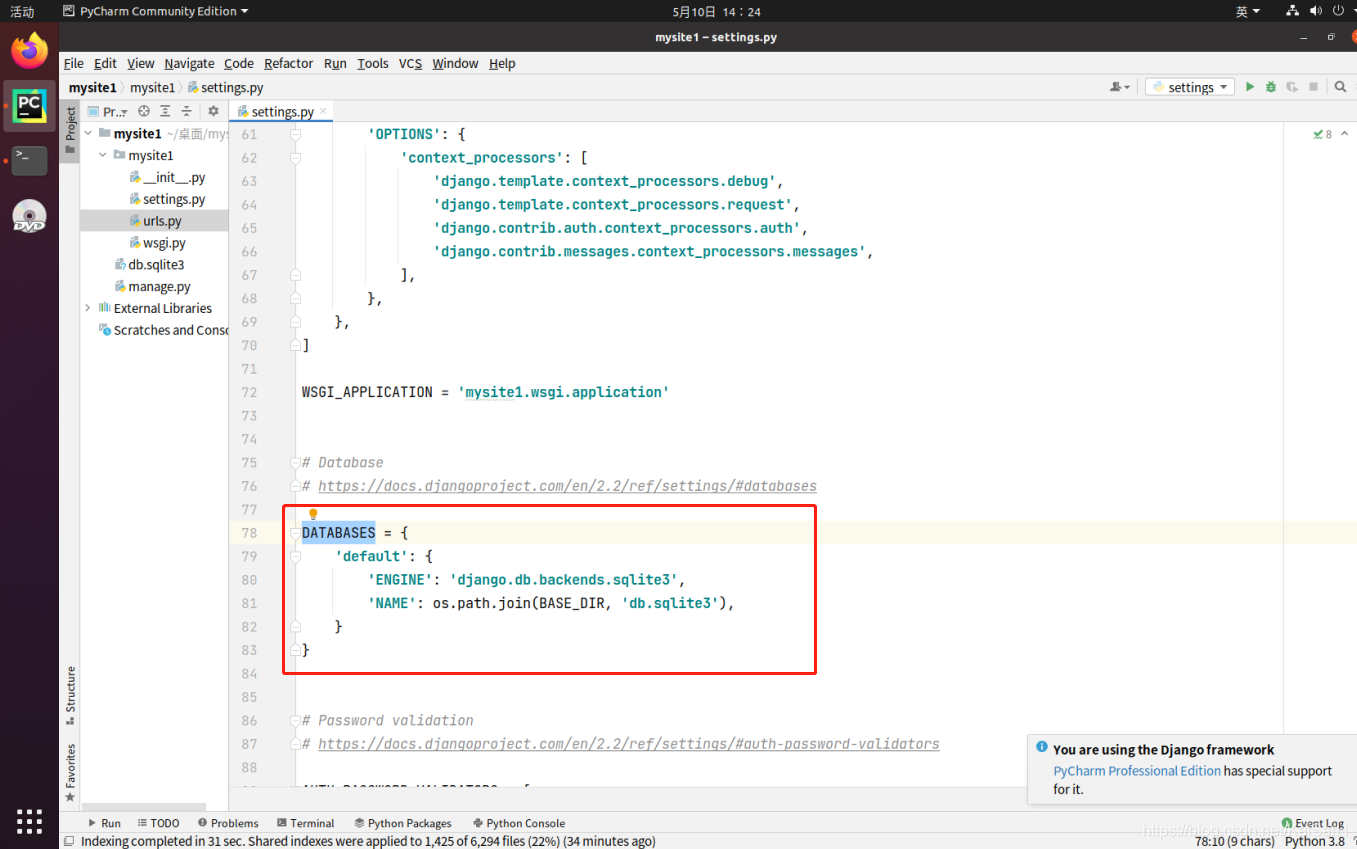Click the Run with Coverage icon

(x=1292, y=87)
